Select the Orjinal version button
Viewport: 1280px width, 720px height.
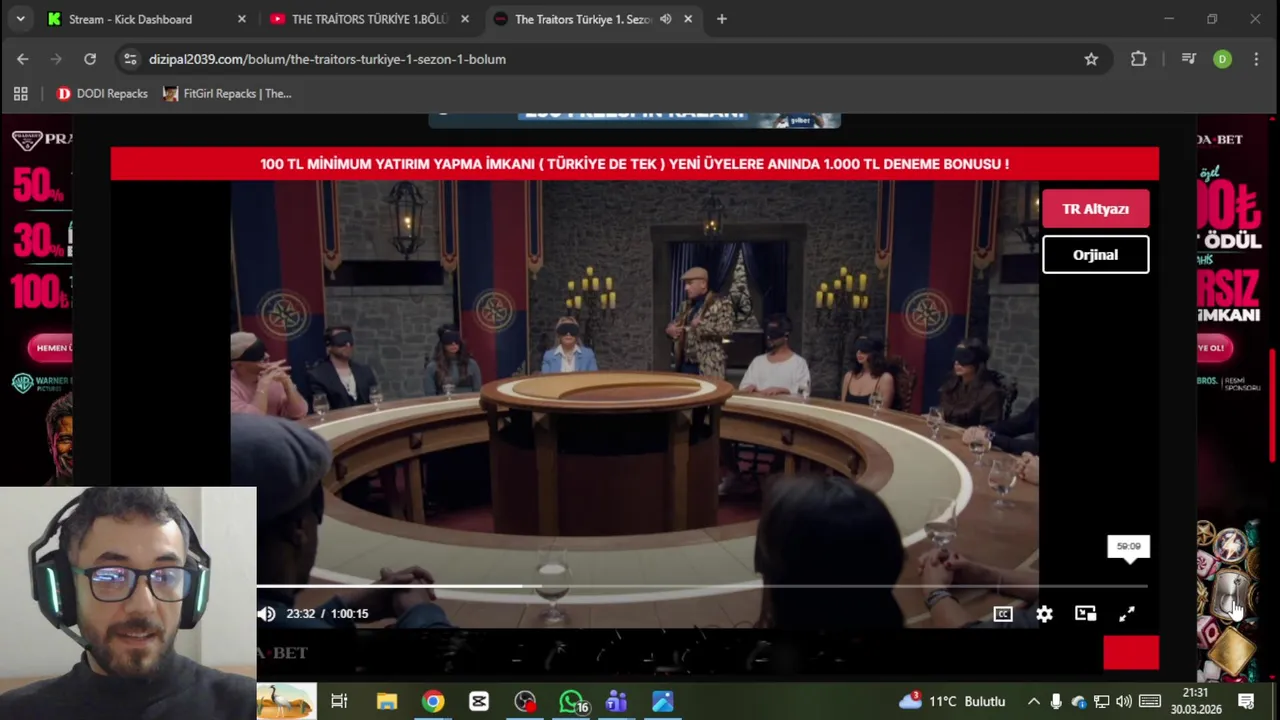1095,254
